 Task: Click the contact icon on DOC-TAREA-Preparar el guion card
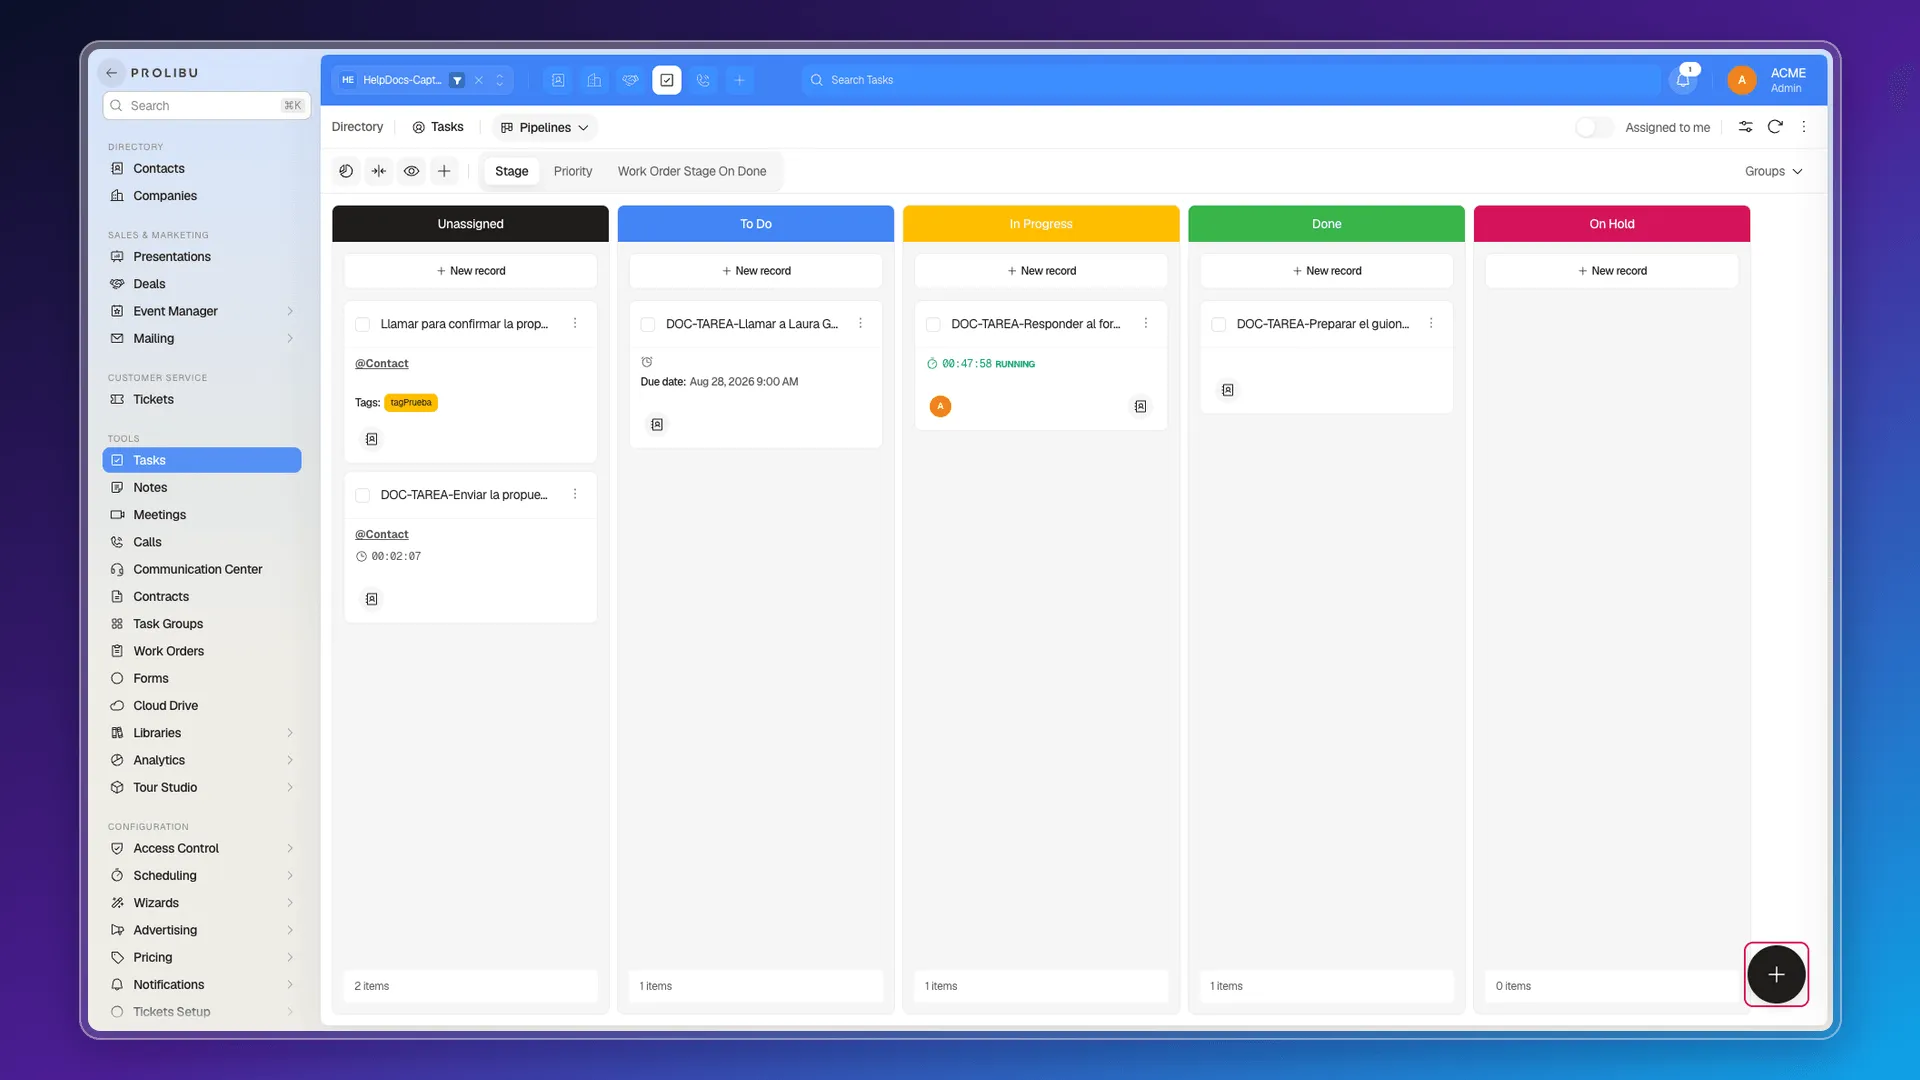[x=1227, y=390]
